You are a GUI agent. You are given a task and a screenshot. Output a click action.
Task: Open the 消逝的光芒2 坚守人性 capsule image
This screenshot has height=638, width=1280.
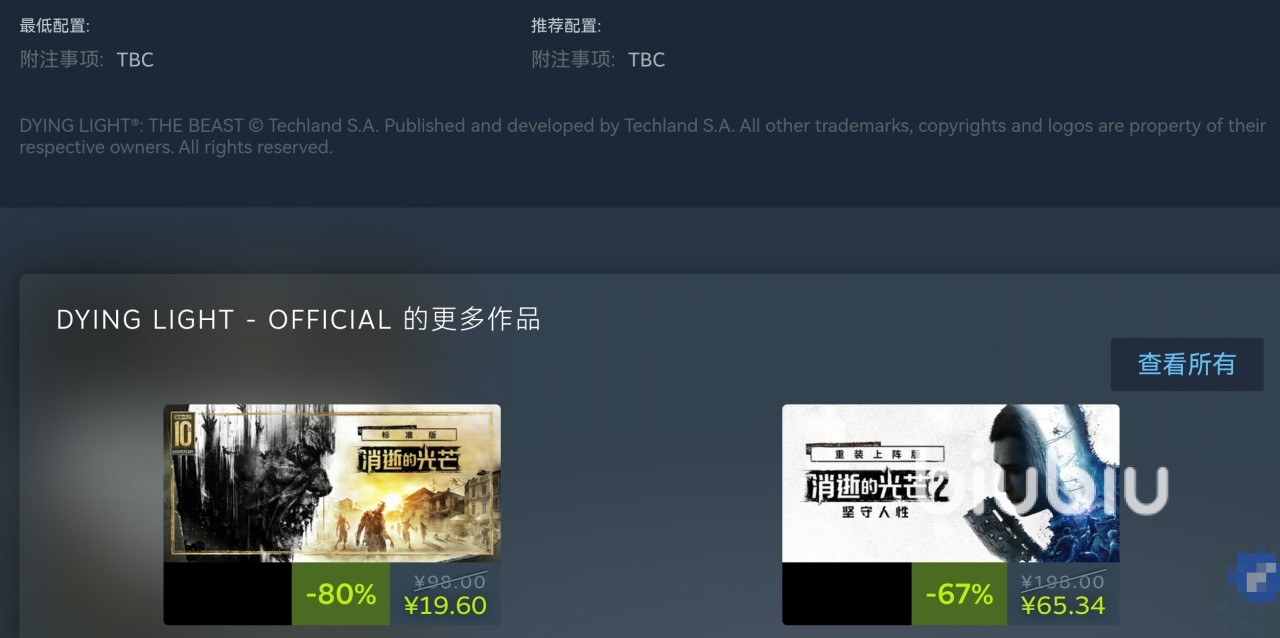[950, 483]
